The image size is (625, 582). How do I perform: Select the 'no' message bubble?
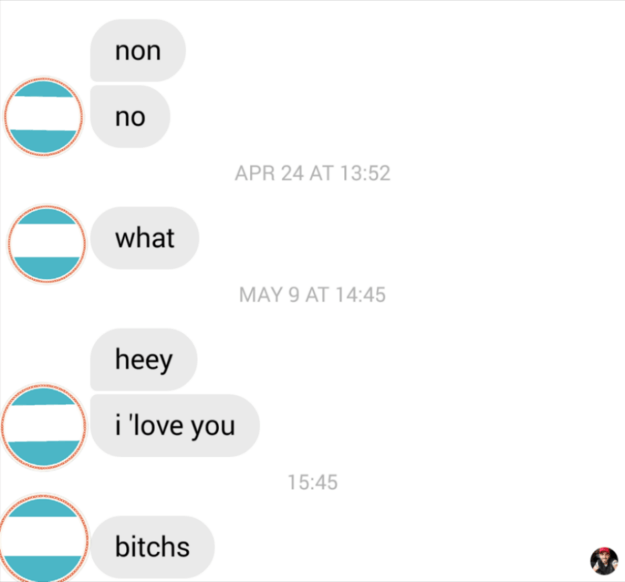pos(130,116)
